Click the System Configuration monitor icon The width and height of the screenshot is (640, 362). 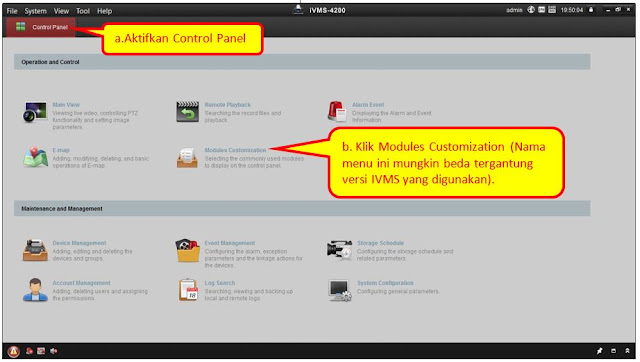coord(340,290)
